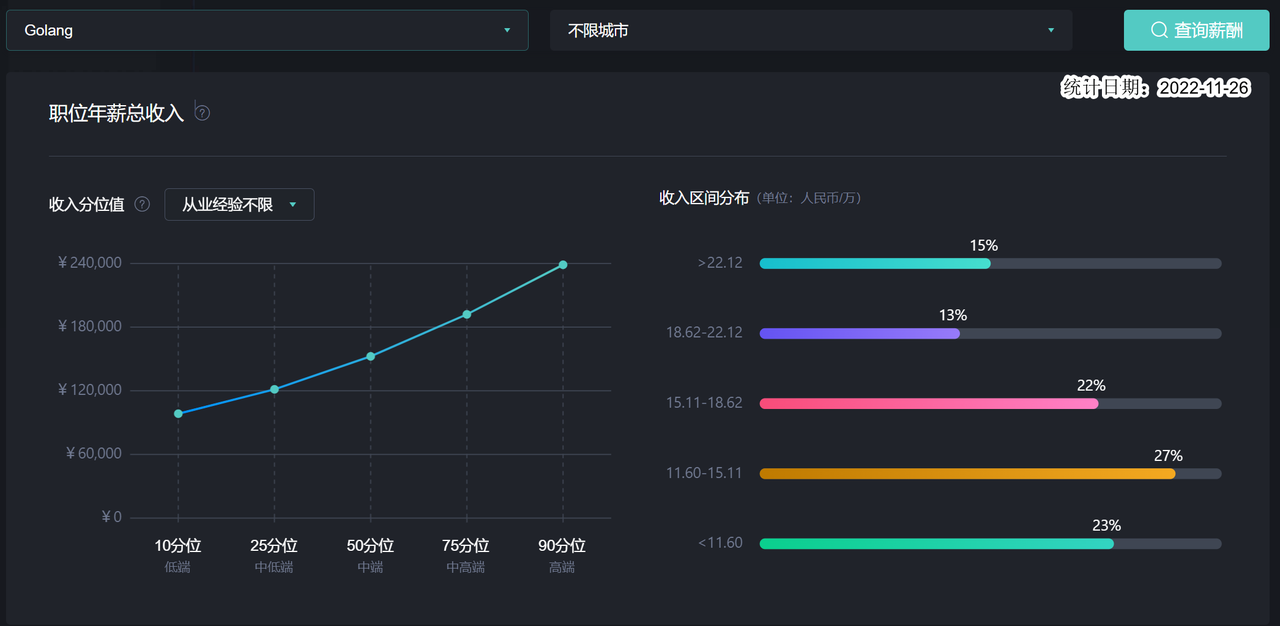Click help icon beside 职位年薪总收入 title
Viewport: 1280px width, 626px height.
click(x=202, y=113)
